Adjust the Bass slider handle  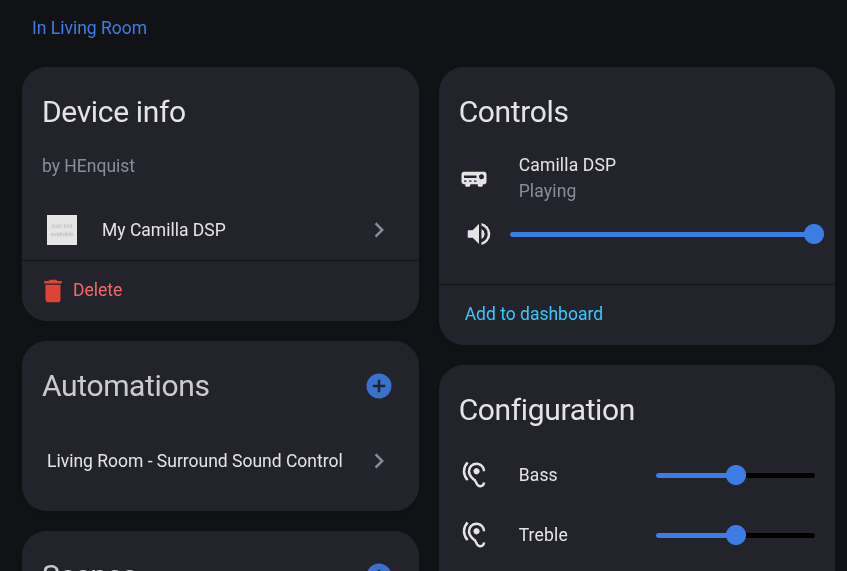pyautogui.click(x=736, y=475)
